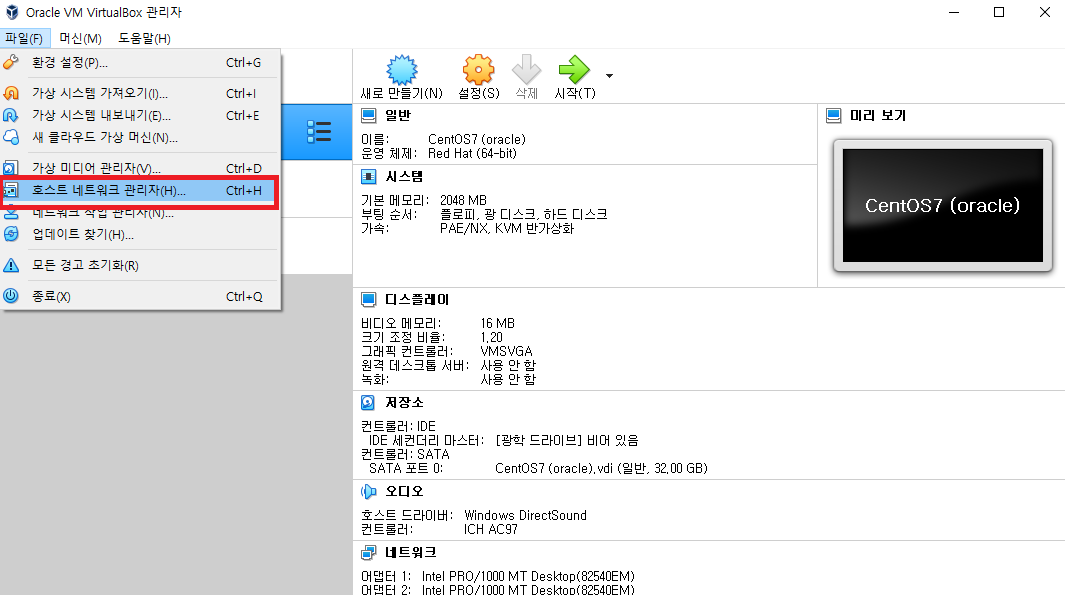
Task: Click the warning triangle icon
Action: [11, 265]
